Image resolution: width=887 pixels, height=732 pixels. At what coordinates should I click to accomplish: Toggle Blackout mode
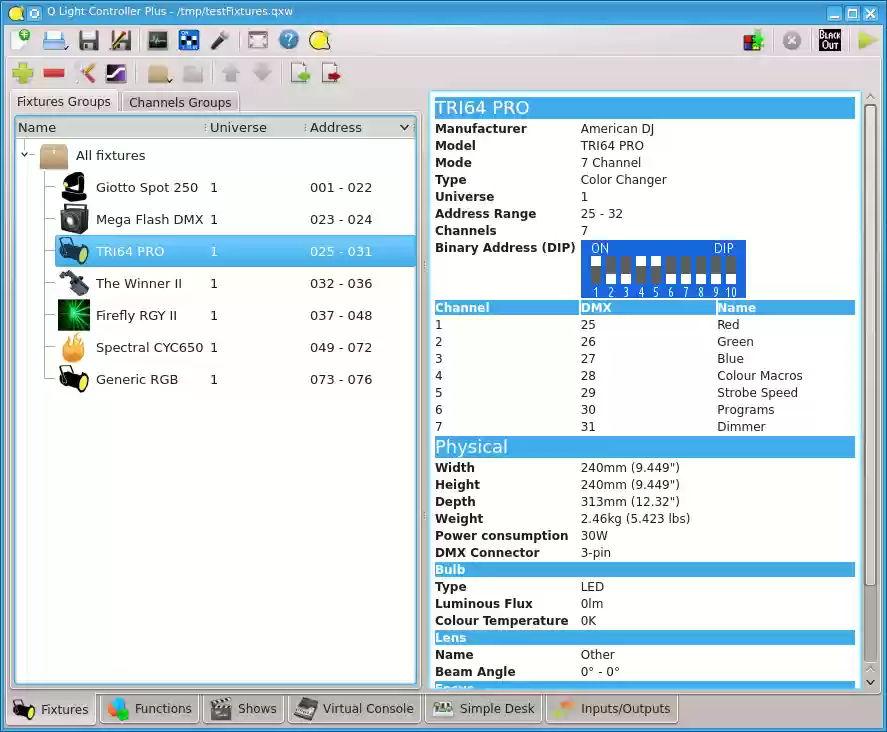pos(828,40)
